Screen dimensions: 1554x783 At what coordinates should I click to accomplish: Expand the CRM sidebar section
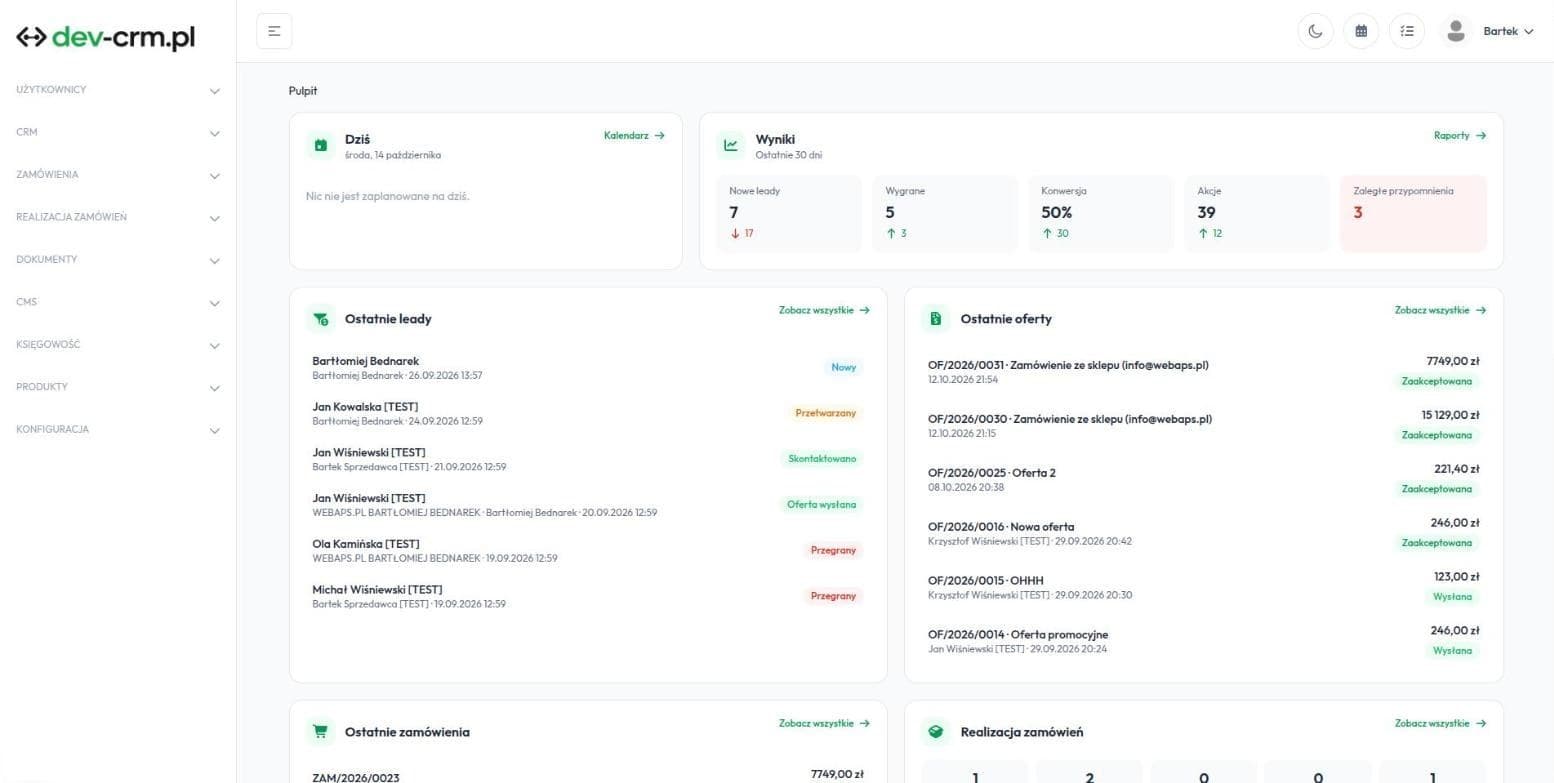[118, 132]
